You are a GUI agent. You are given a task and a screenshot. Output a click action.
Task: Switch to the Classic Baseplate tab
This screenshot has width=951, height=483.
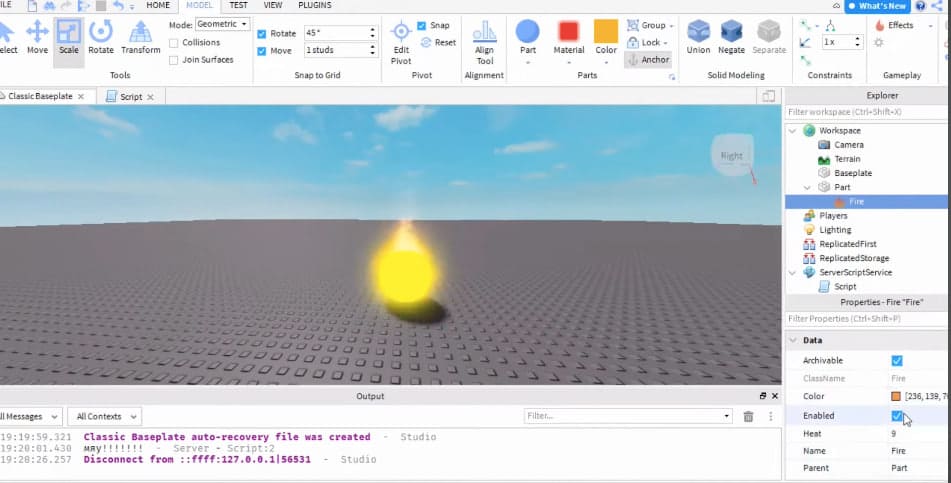[41, 96]
